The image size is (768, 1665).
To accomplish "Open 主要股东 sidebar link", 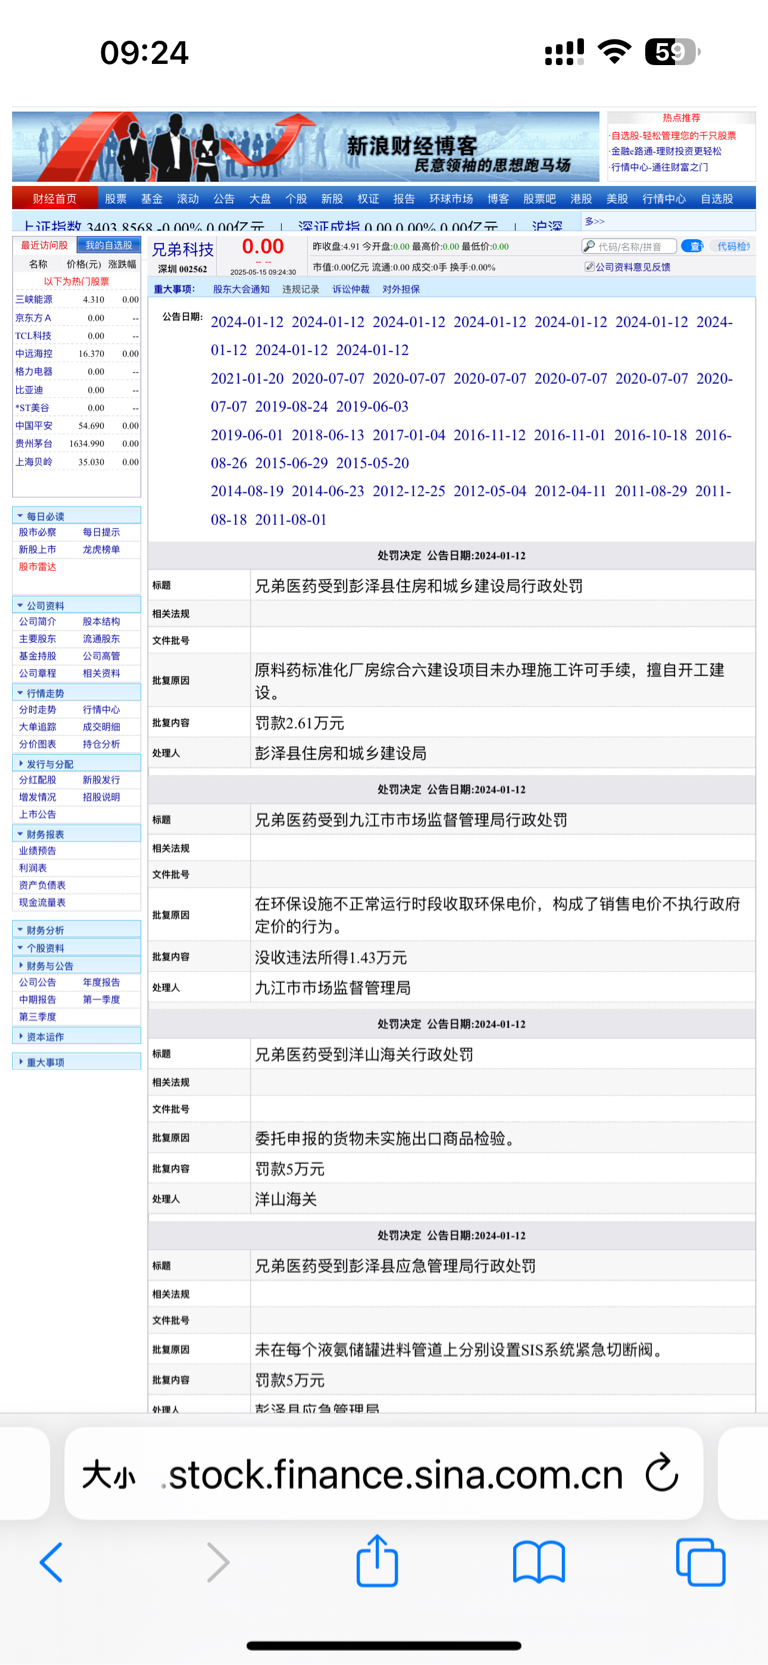I will pyautogui.click(x=38, y=638).
